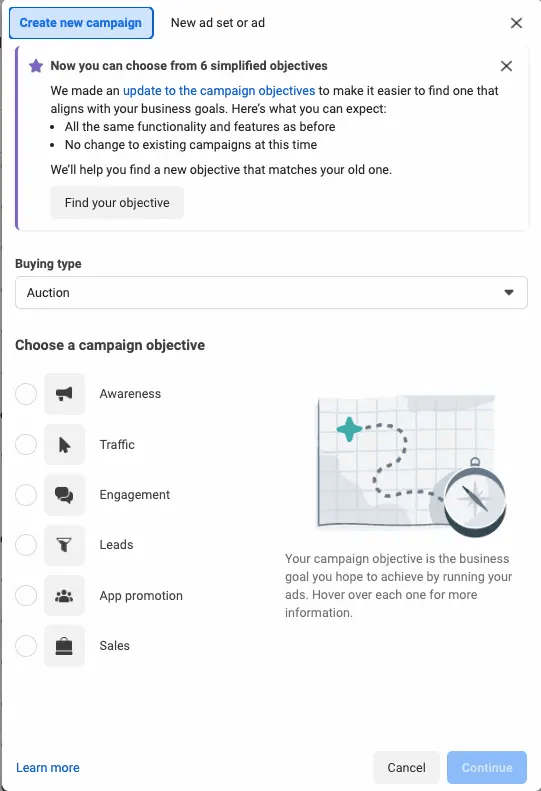The width and height of the screenshot is (541, 791).
Task: Open the Buying type Auction dropdown
Action: pos(272,293)
